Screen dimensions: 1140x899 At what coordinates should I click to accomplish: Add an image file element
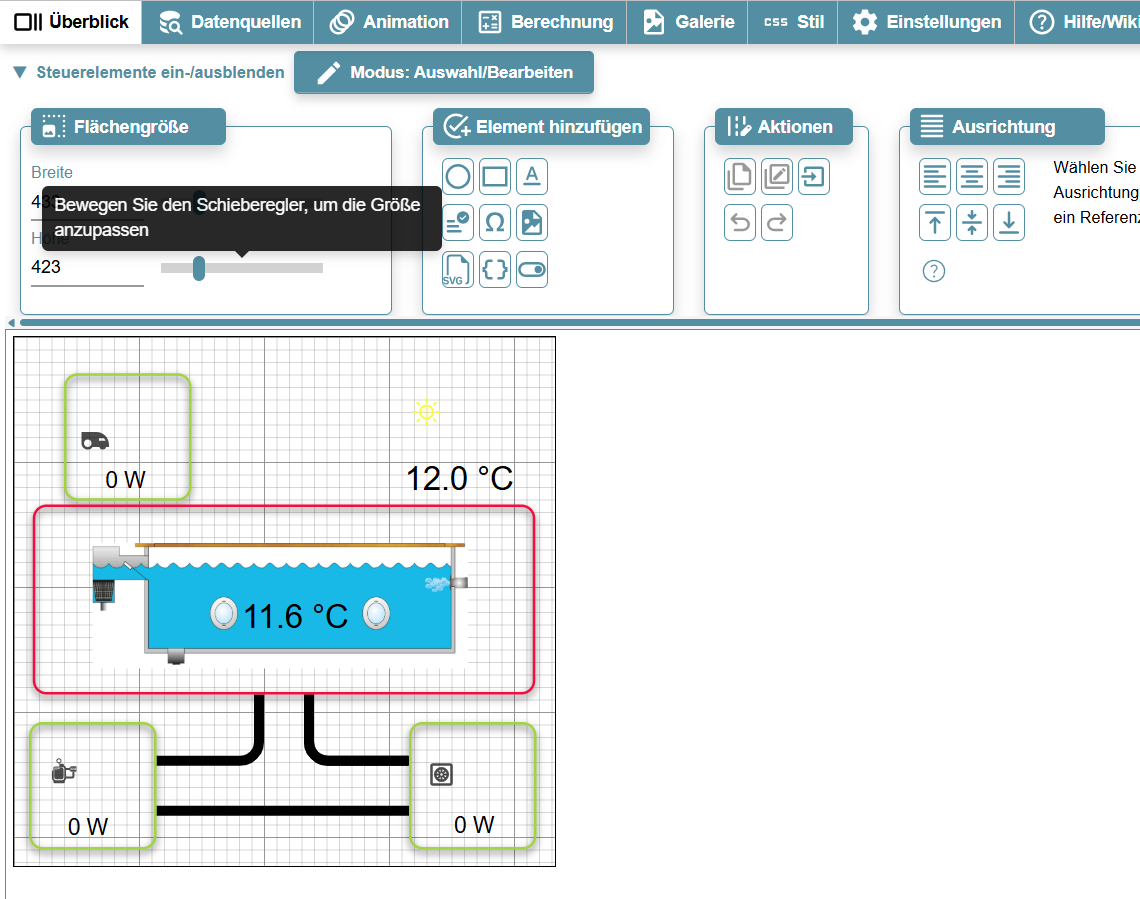tap(532, 223)
